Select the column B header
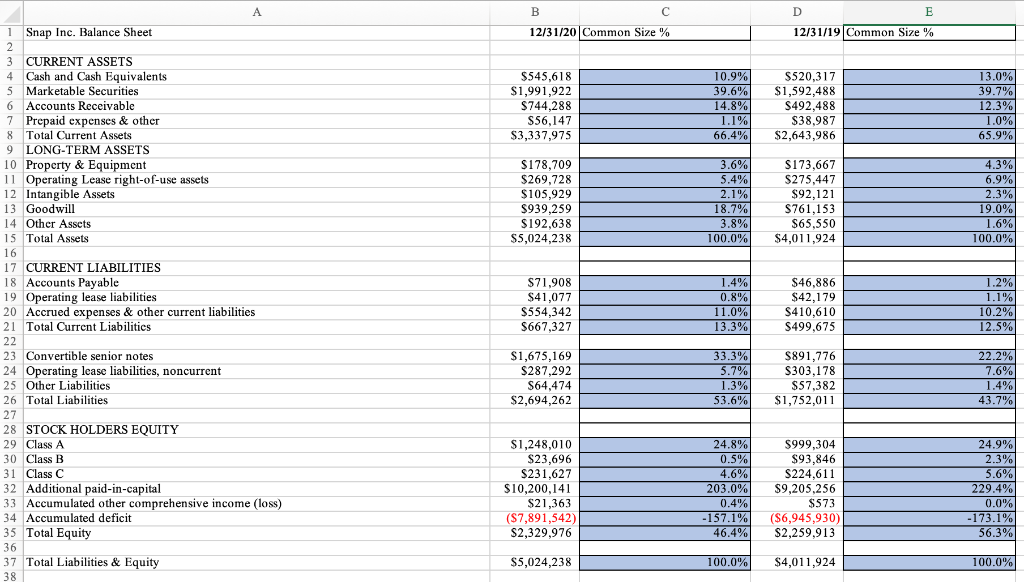Screen dimensions: 1024x582 point(535,12)
